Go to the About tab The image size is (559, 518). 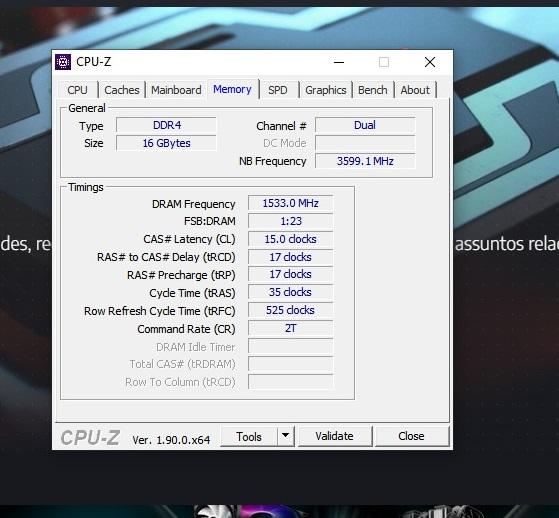click(415, 90)
